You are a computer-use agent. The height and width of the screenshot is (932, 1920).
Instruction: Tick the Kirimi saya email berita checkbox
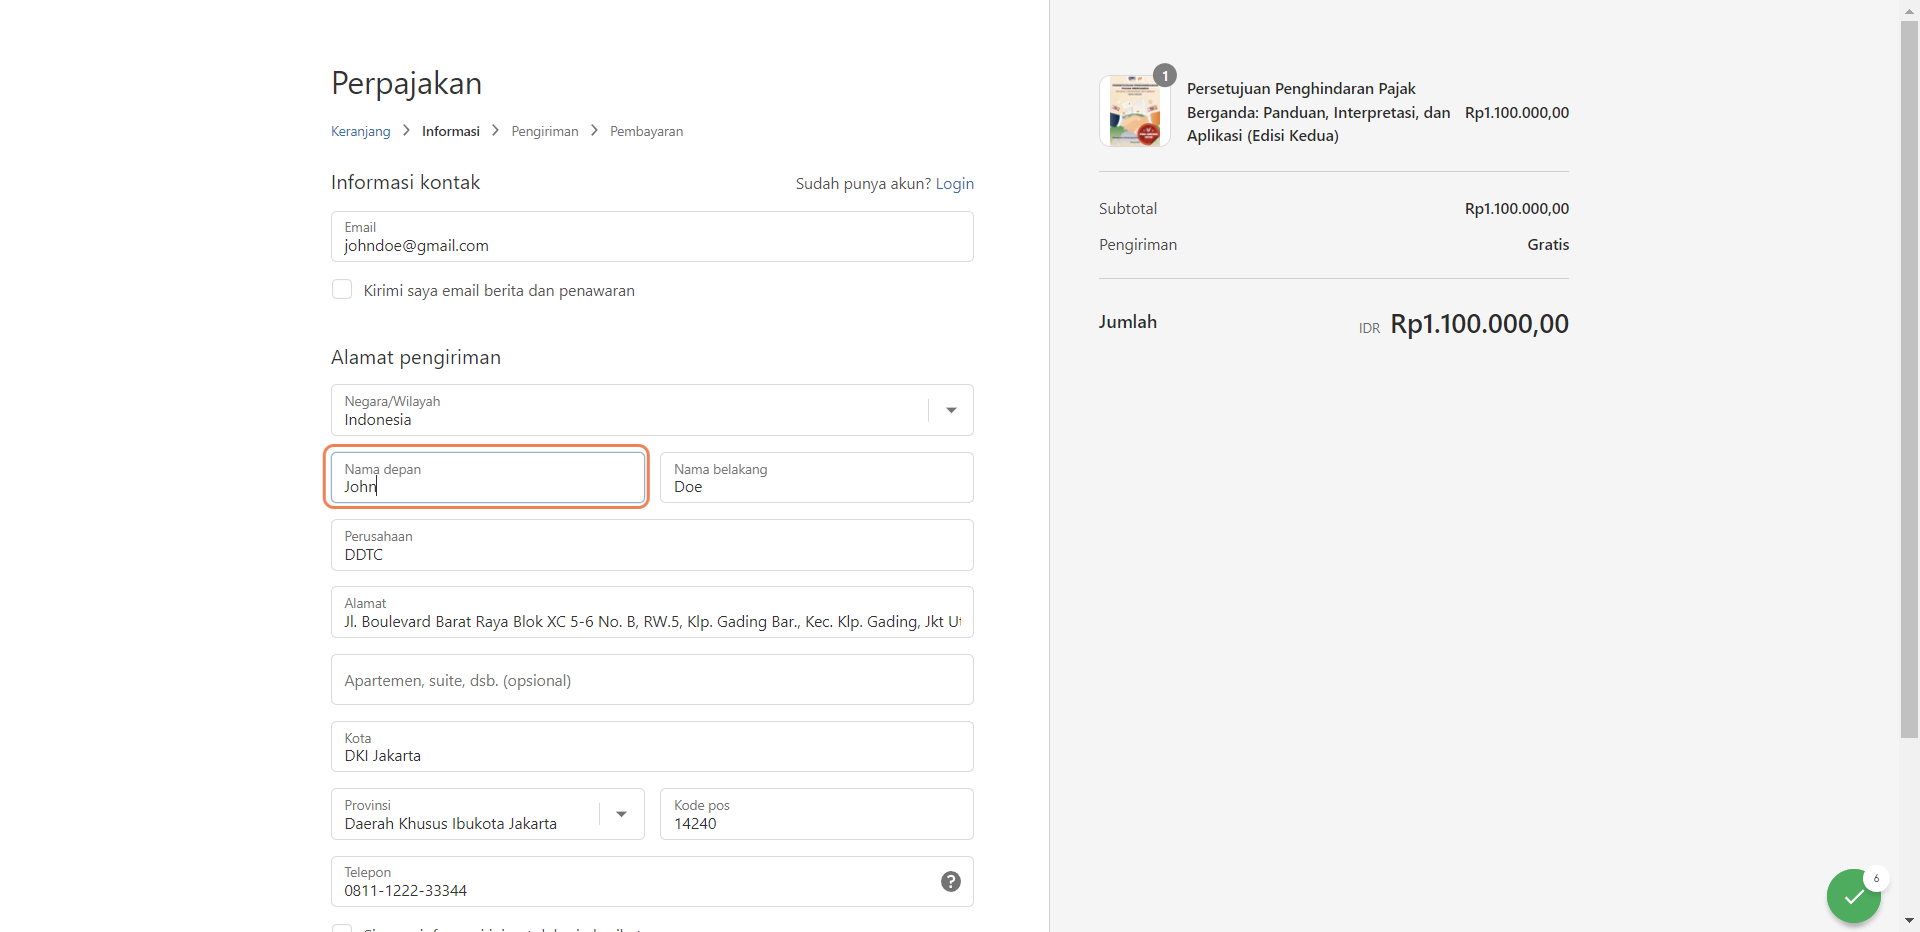[x=342, y=290]
